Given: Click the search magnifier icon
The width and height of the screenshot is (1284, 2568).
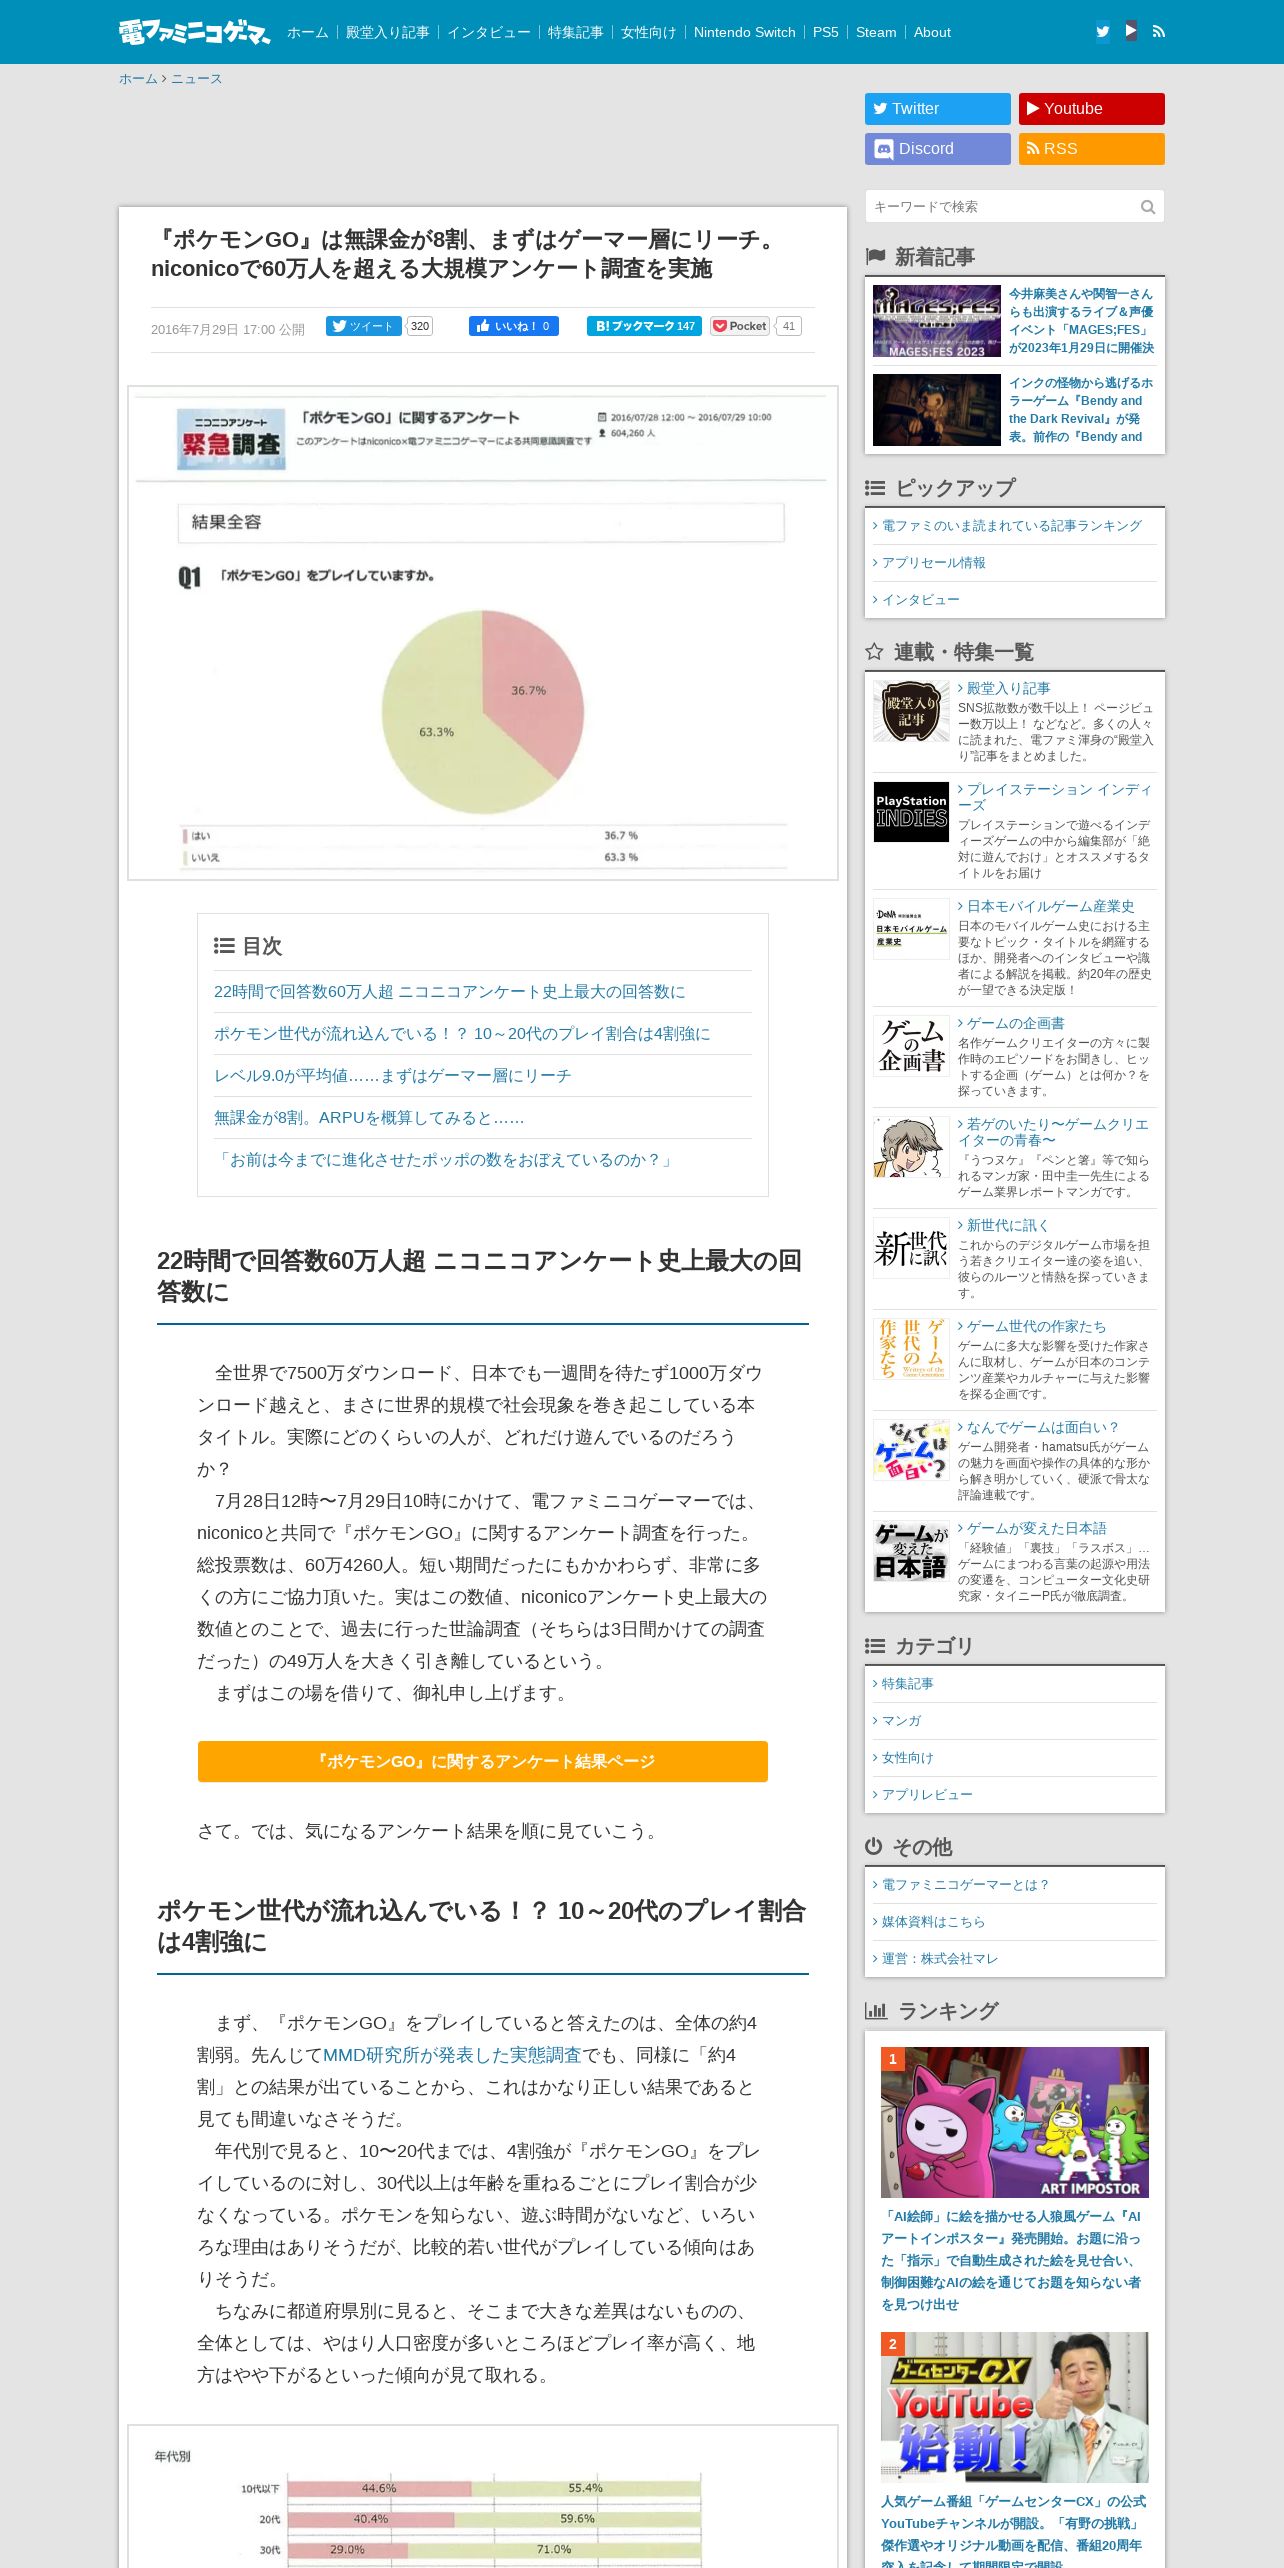Looking at the screenshot, I should [x=1148, y=207].
